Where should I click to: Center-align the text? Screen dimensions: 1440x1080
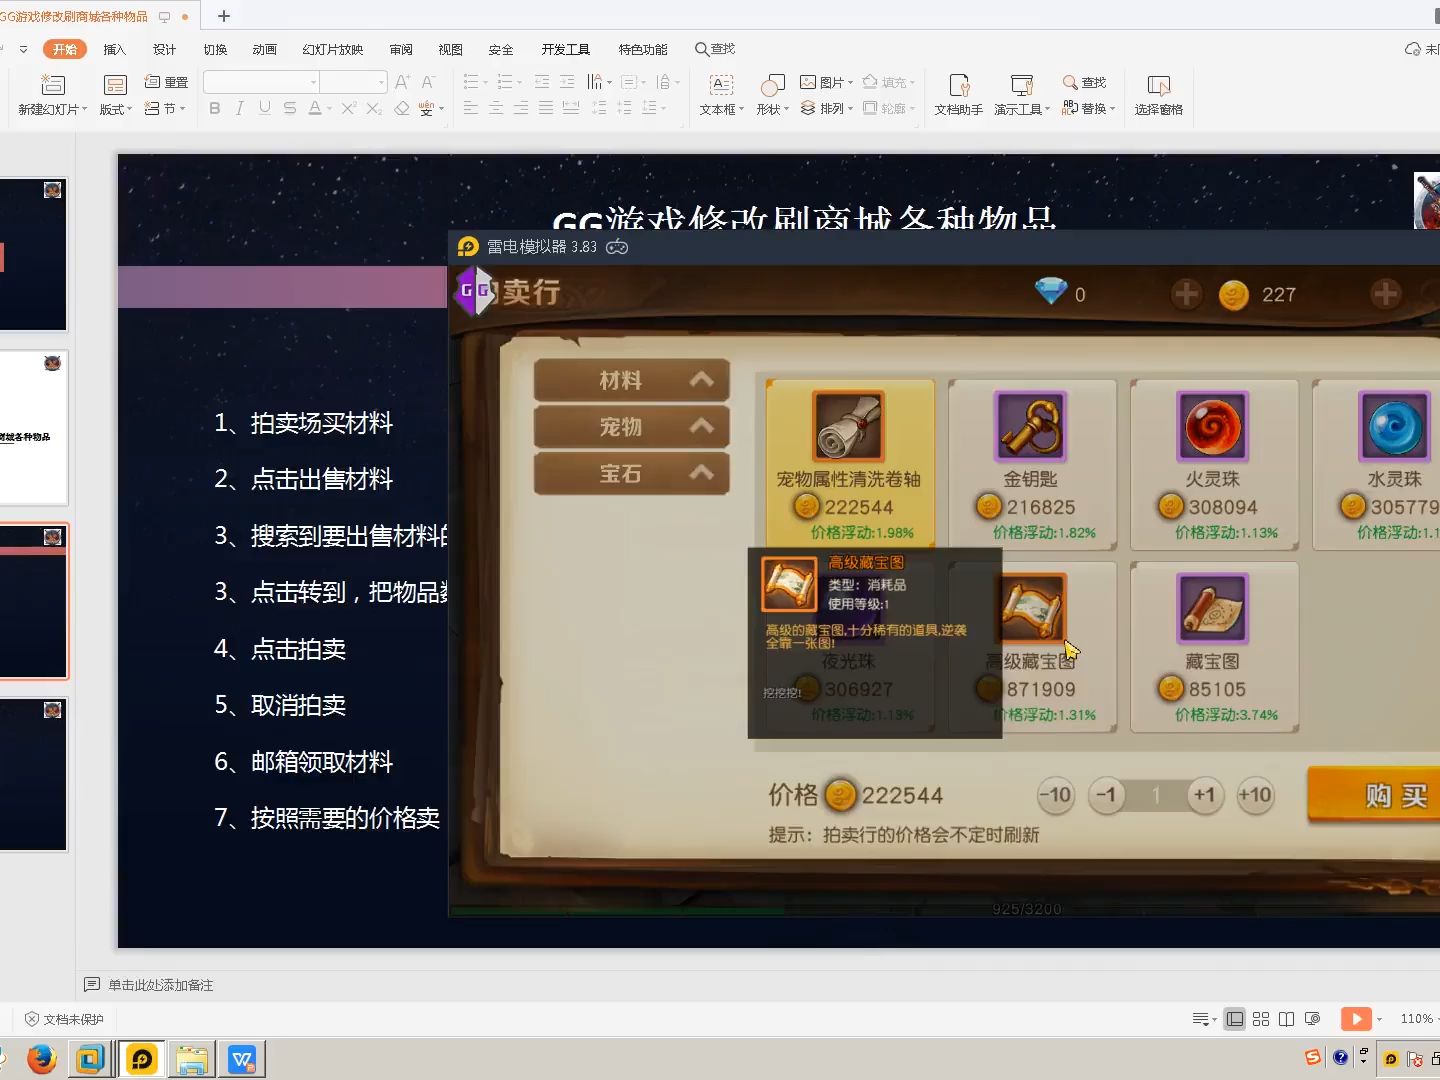pyautogui.click(x=496, y=108)
